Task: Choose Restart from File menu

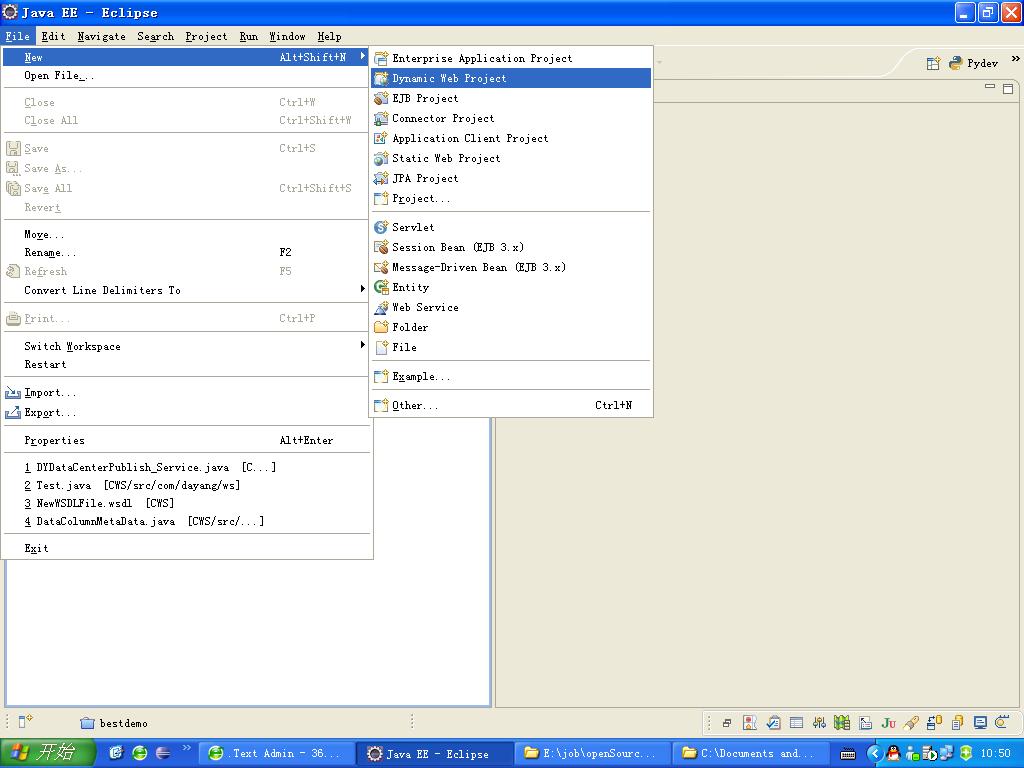Action: coord(186,365)
